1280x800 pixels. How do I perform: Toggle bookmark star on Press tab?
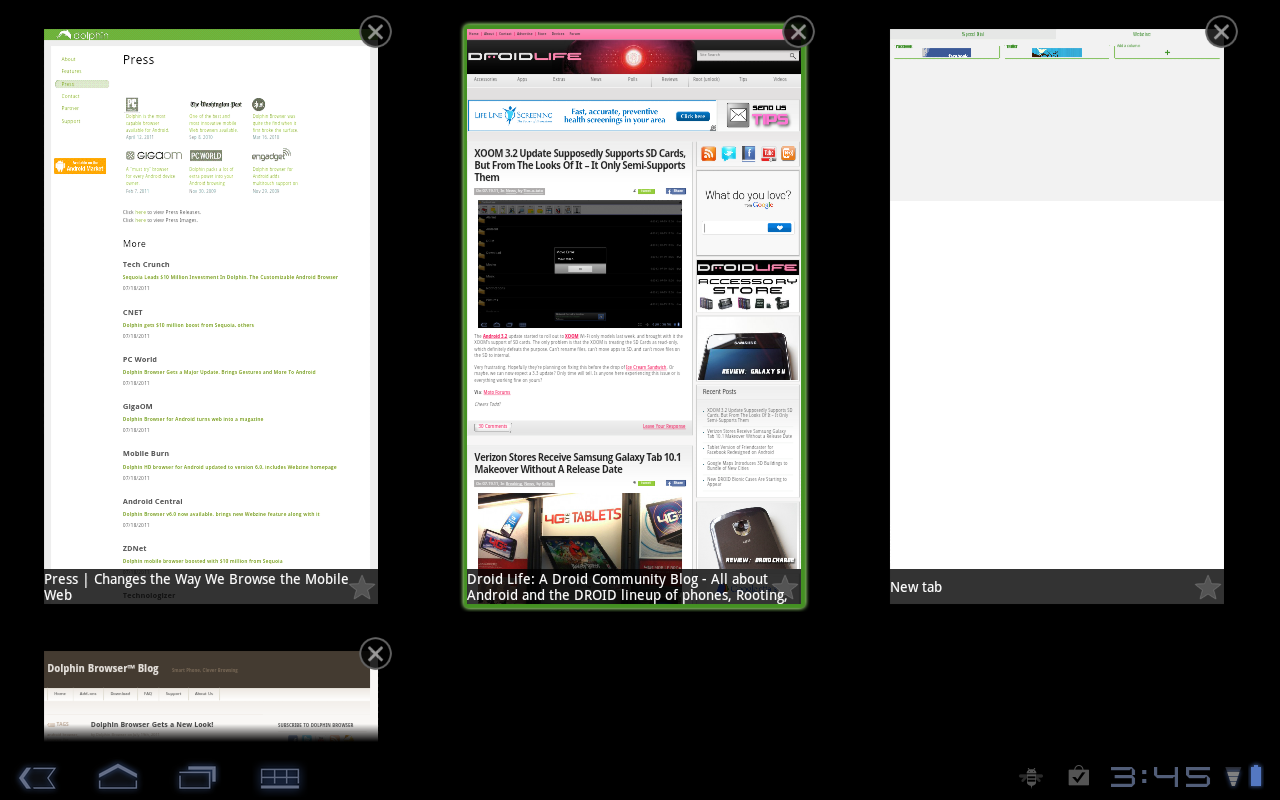[361, 587]
